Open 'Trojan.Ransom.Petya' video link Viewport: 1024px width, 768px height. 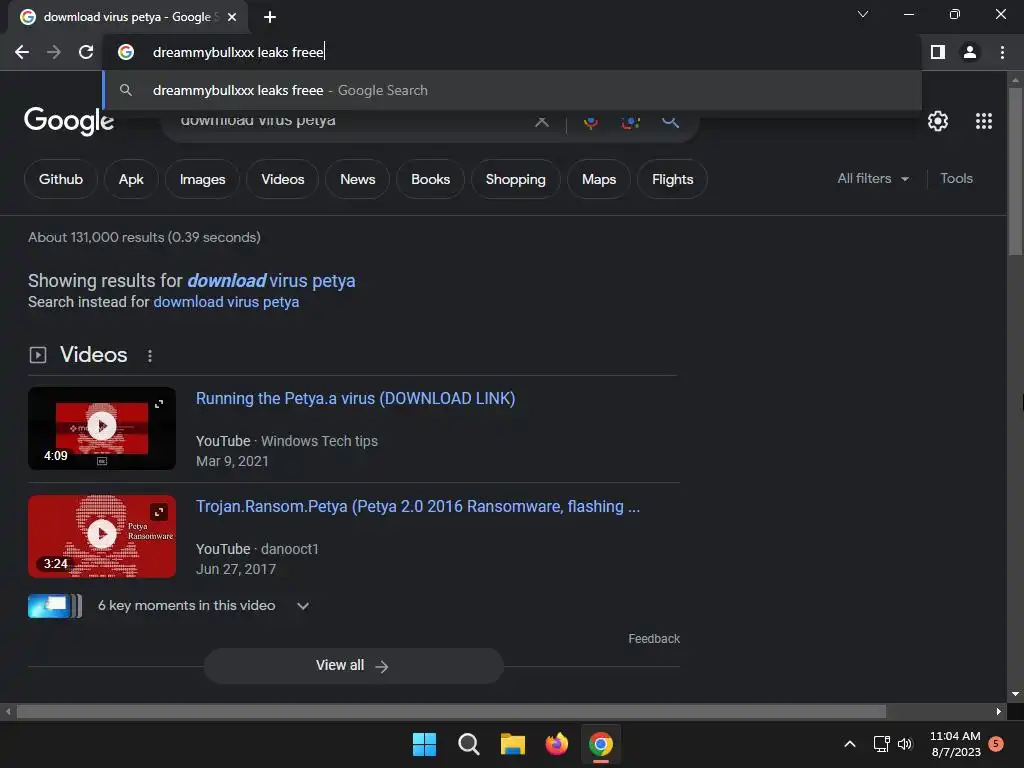click(x=418, y=507)
